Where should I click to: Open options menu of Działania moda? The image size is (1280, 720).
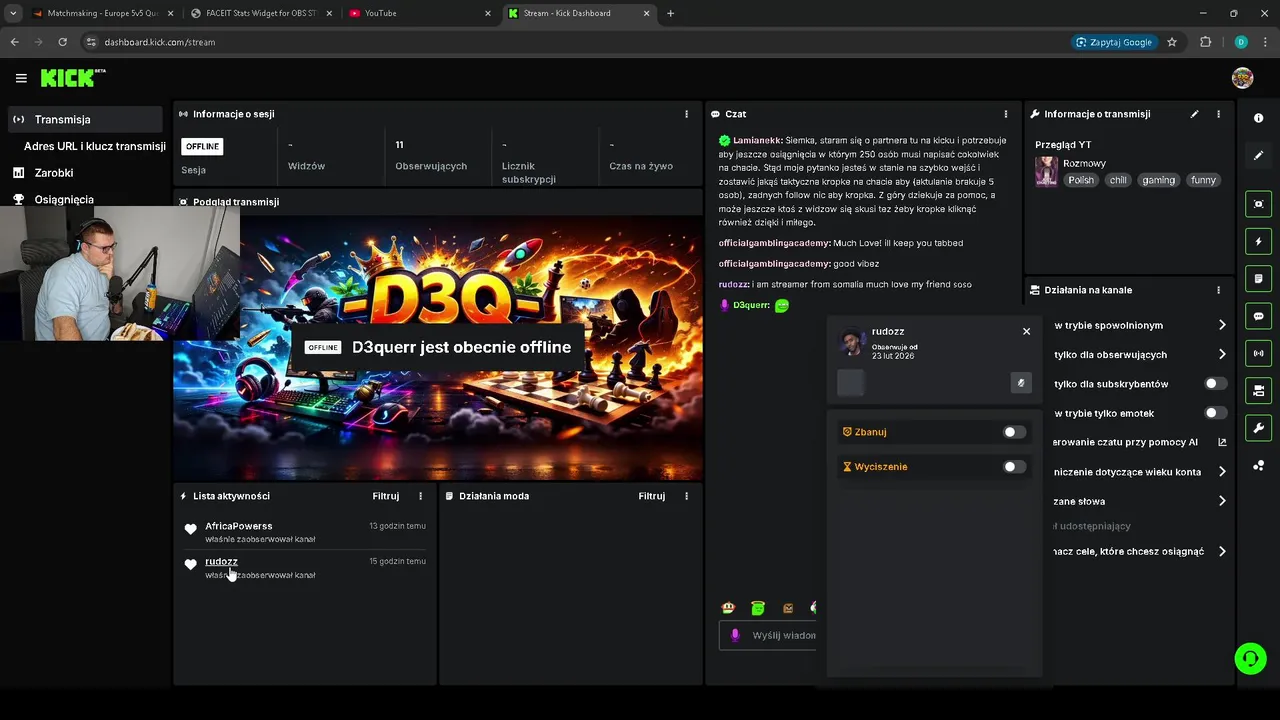click(x=686, y=496)
